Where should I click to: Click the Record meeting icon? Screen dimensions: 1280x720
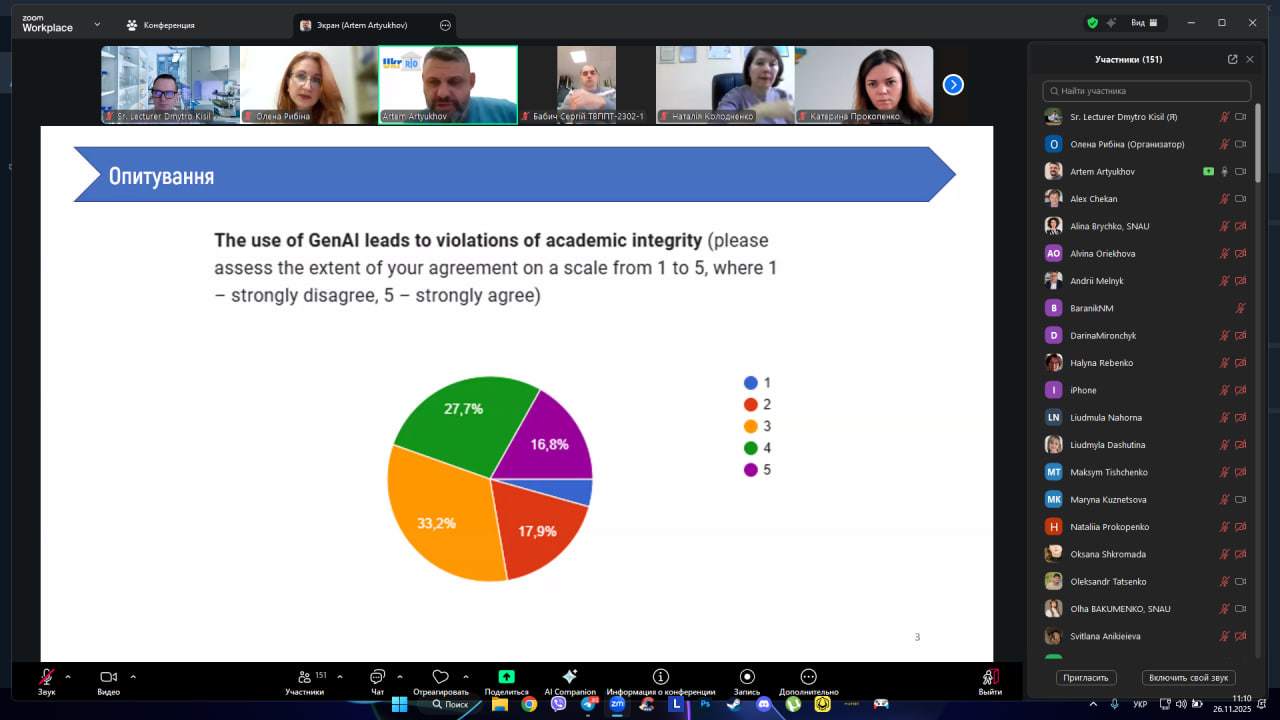(x=747, y=677)
